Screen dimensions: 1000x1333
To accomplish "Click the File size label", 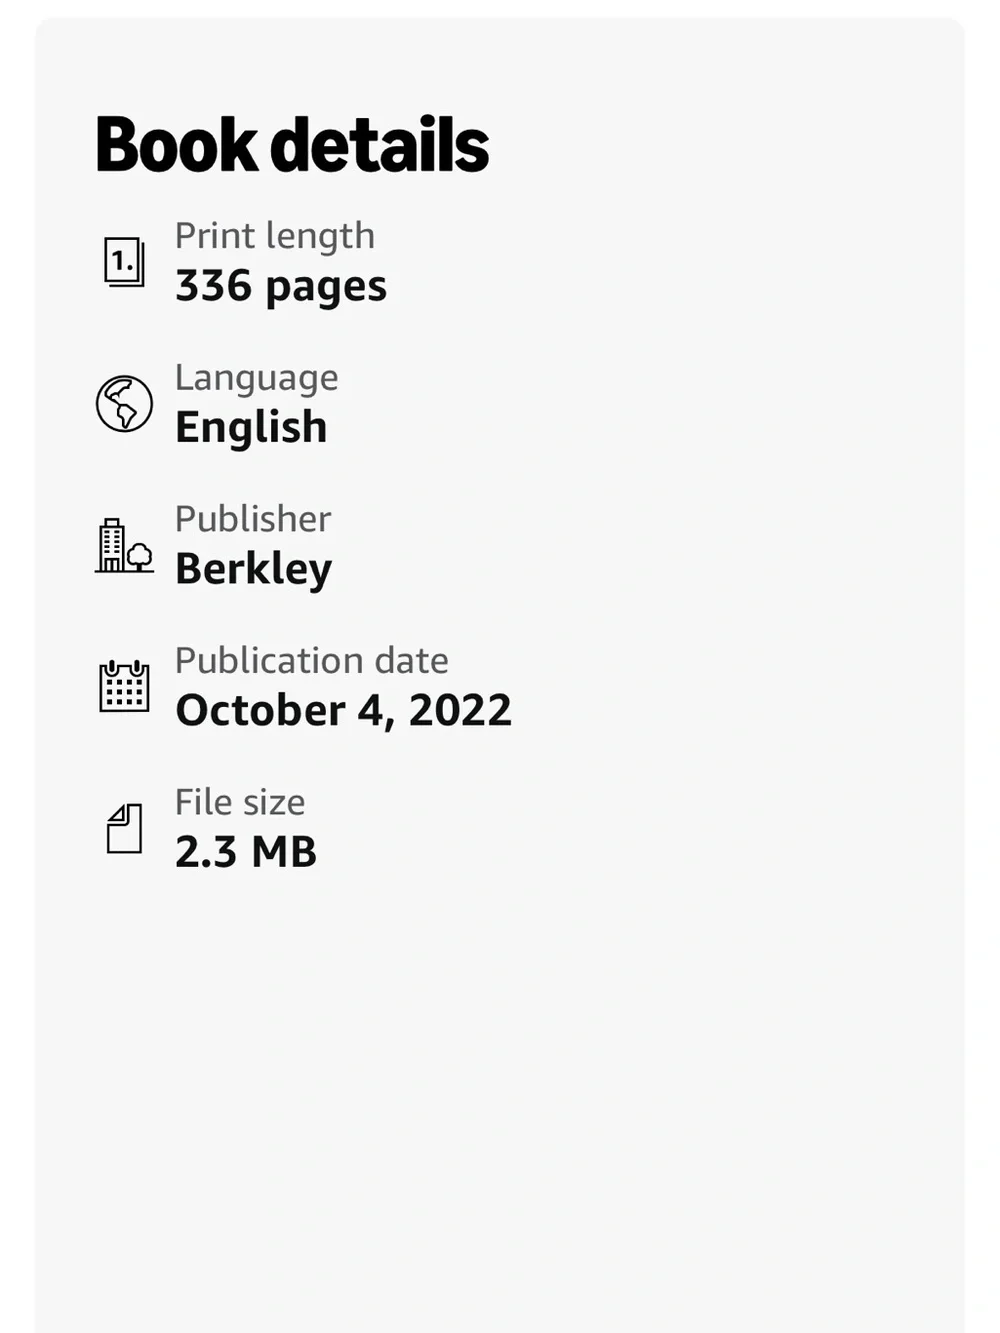I will coord(240,802).
